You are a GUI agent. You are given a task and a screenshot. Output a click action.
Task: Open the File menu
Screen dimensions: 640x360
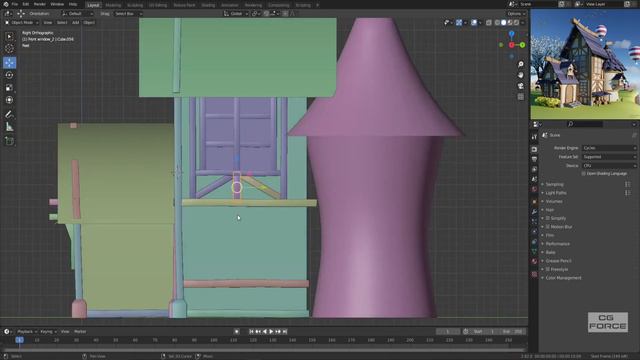click(15, 4)
